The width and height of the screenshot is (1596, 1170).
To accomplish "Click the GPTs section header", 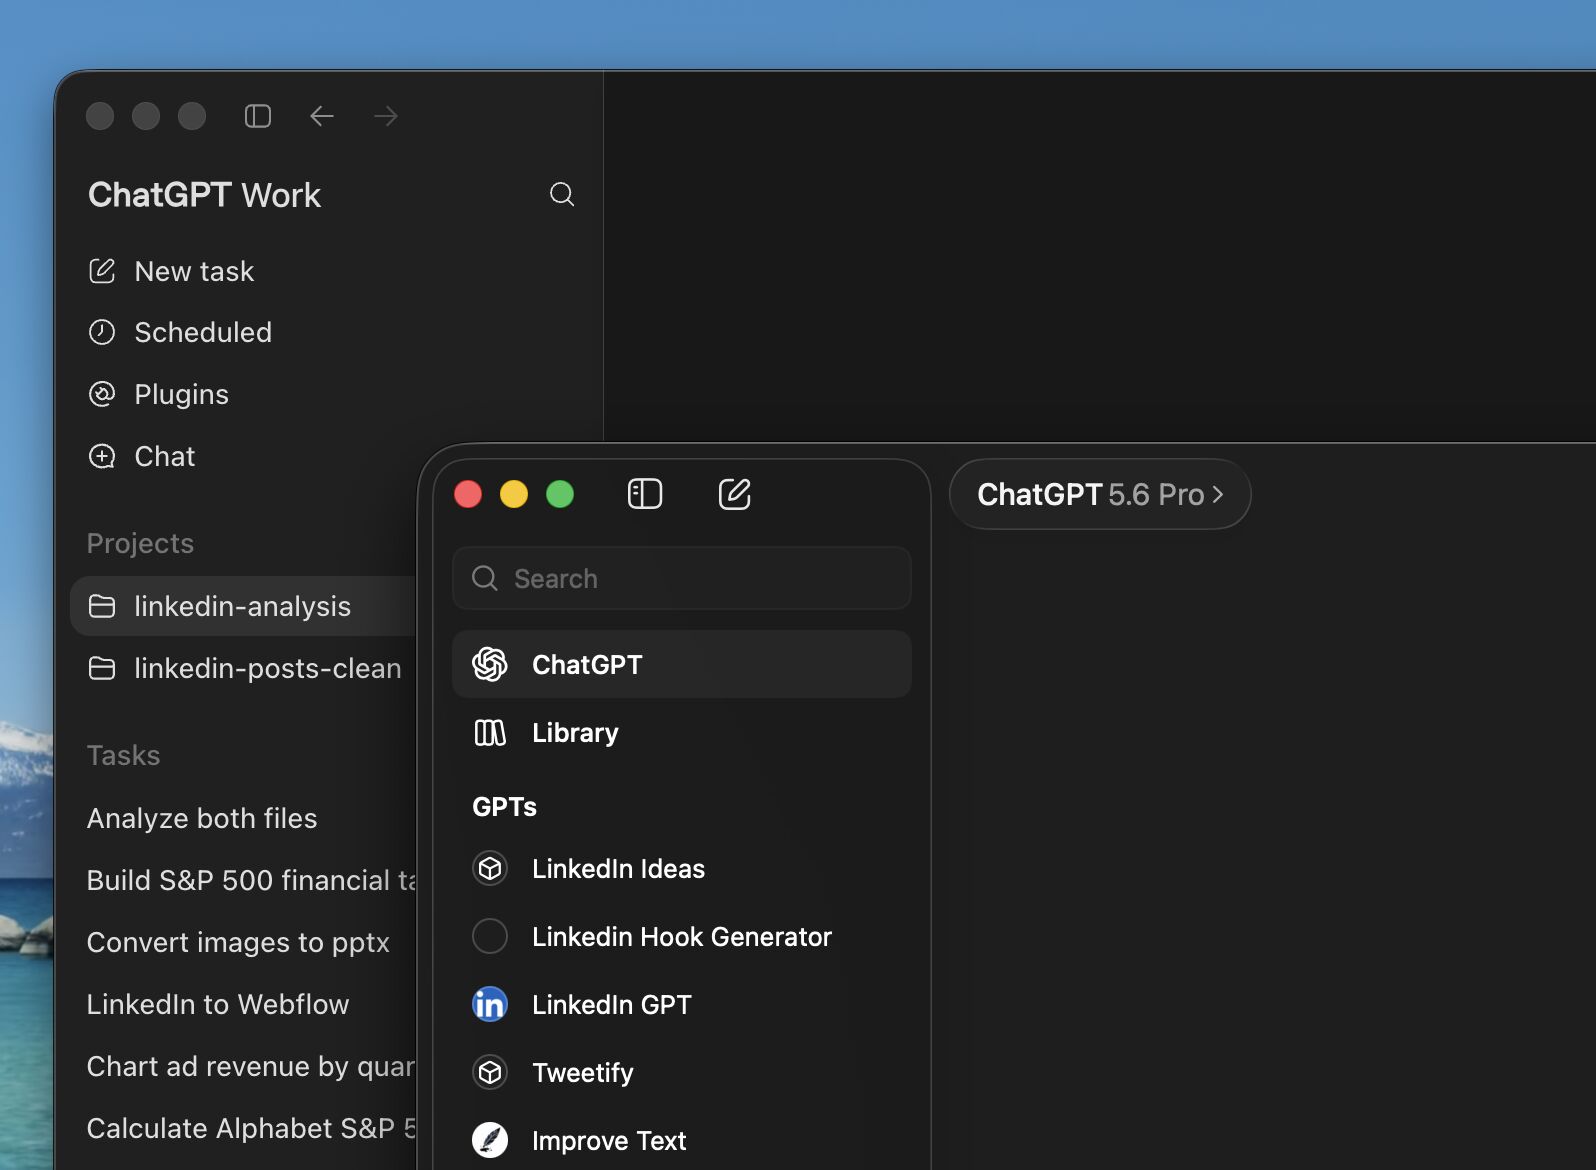I will click(504, 807).
